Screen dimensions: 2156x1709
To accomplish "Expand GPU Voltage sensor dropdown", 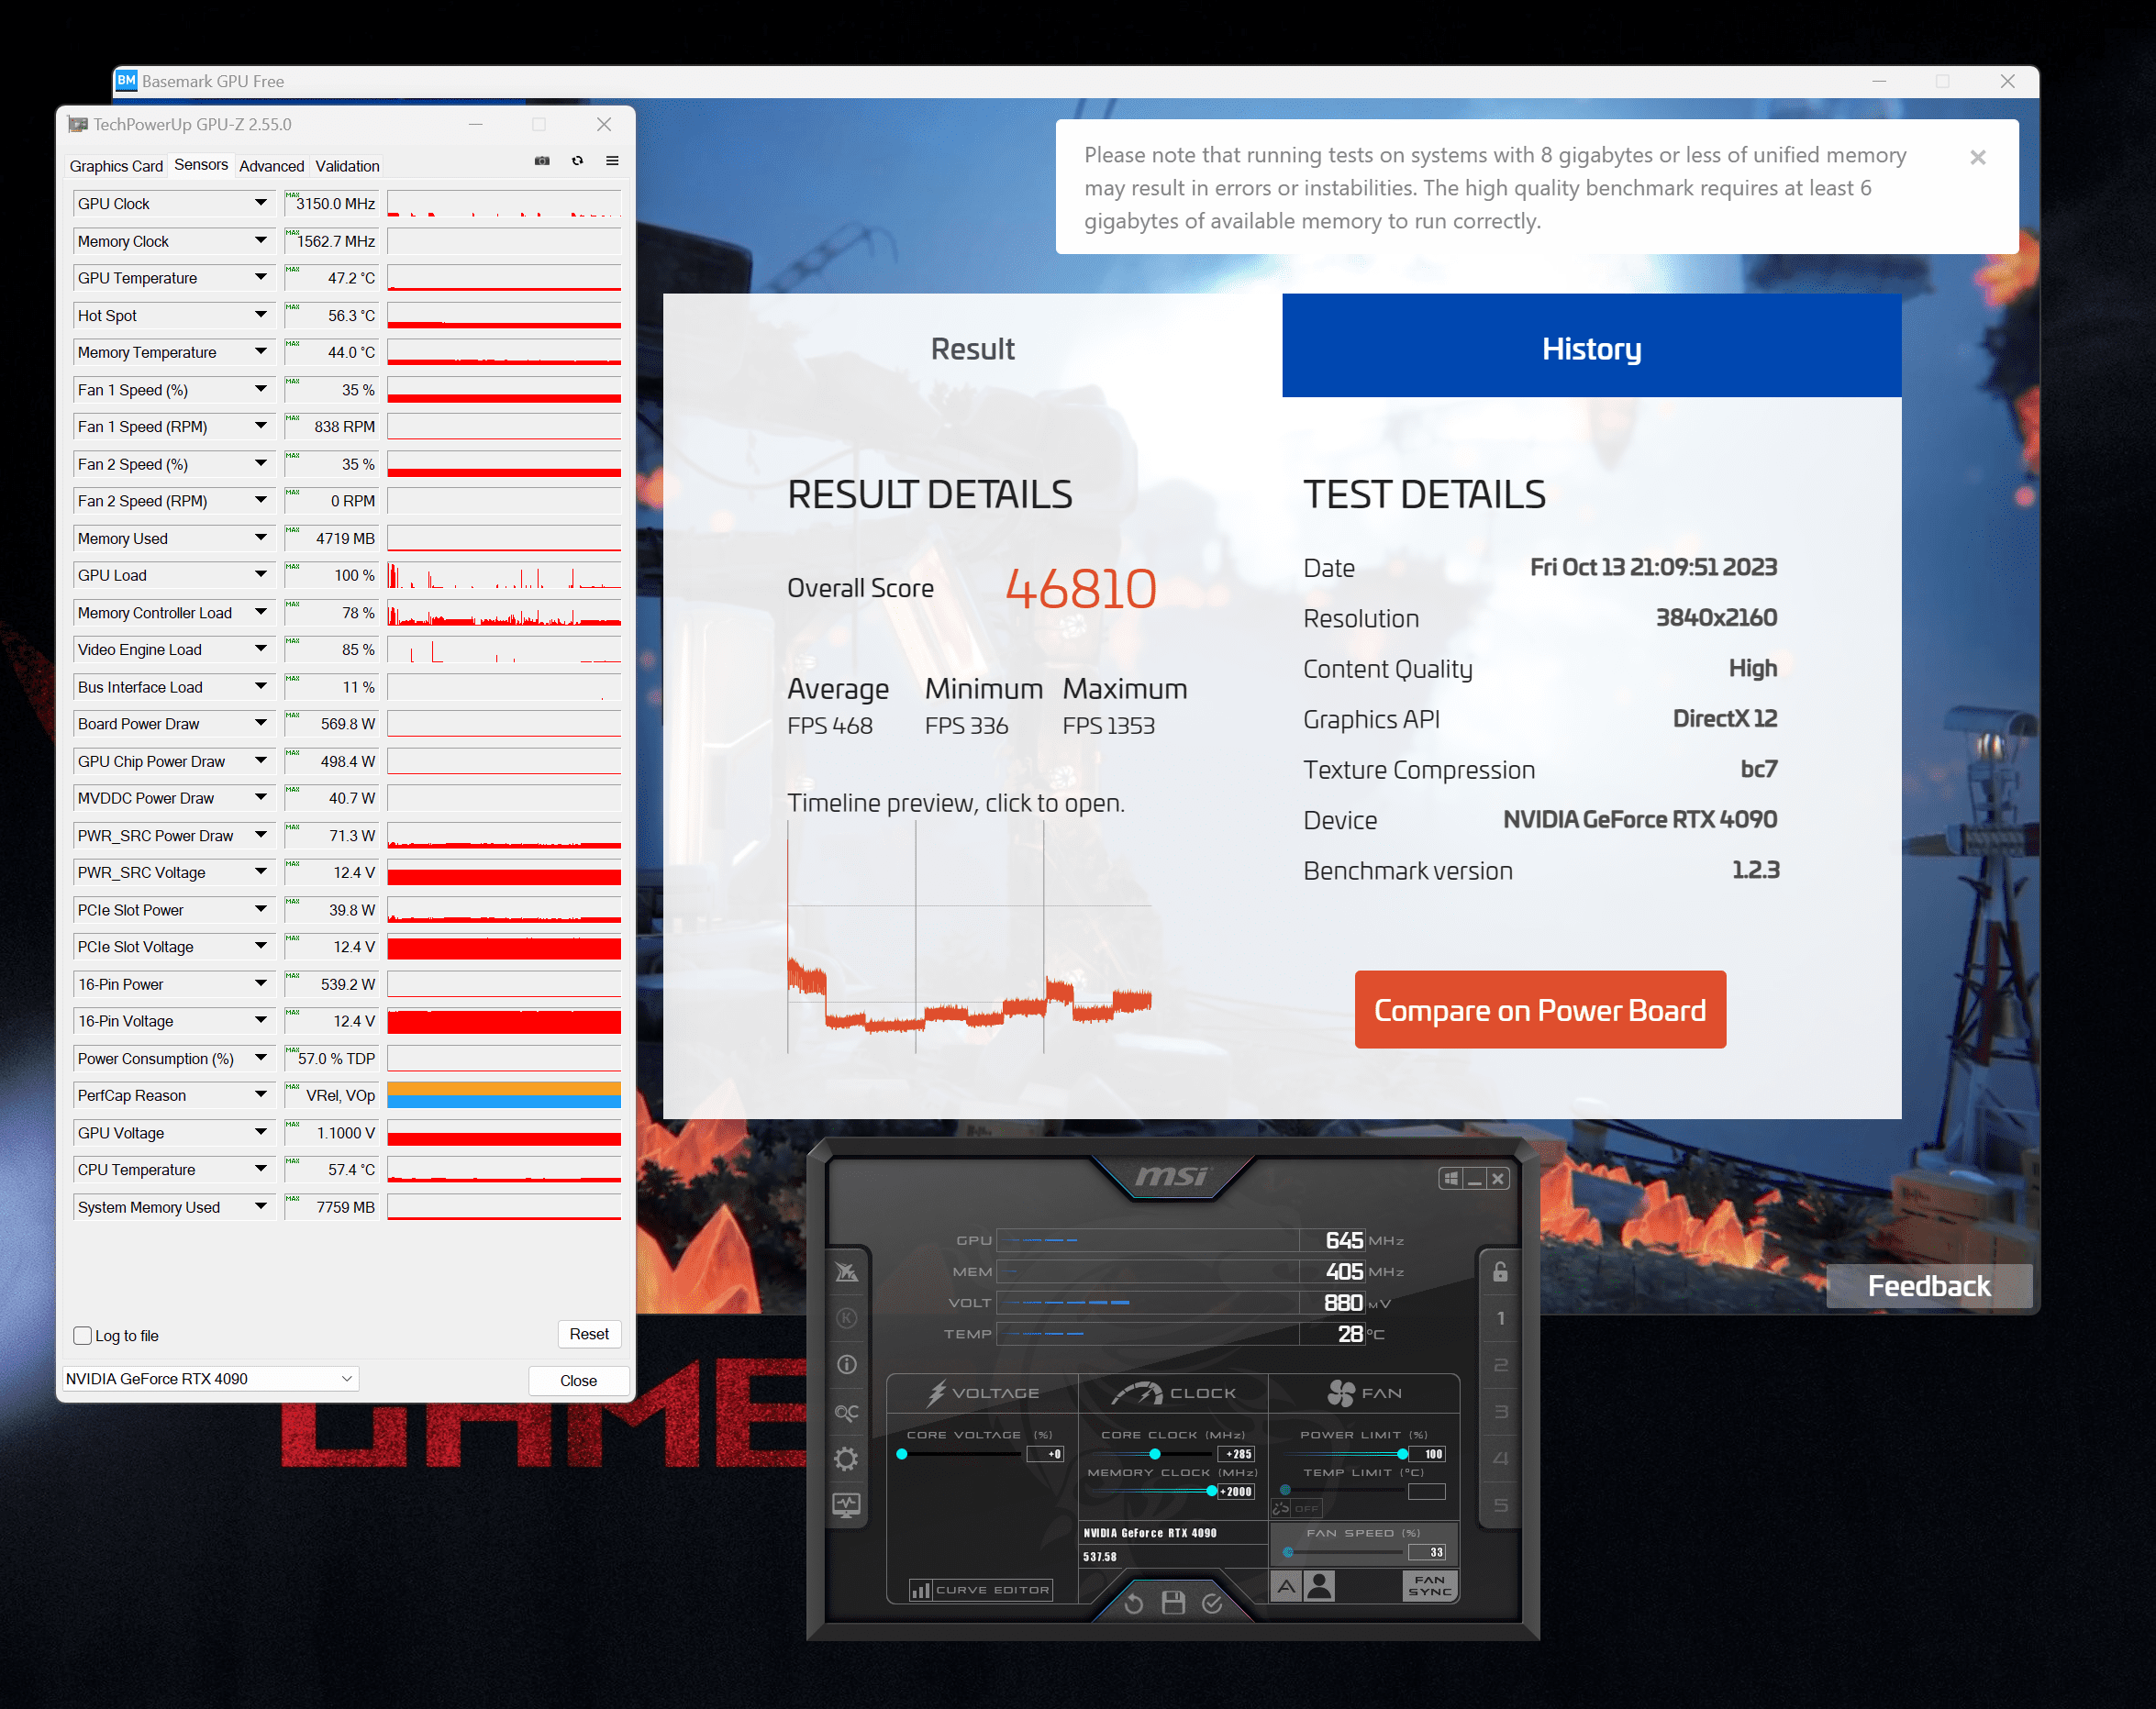I will tap(261, 1132).
